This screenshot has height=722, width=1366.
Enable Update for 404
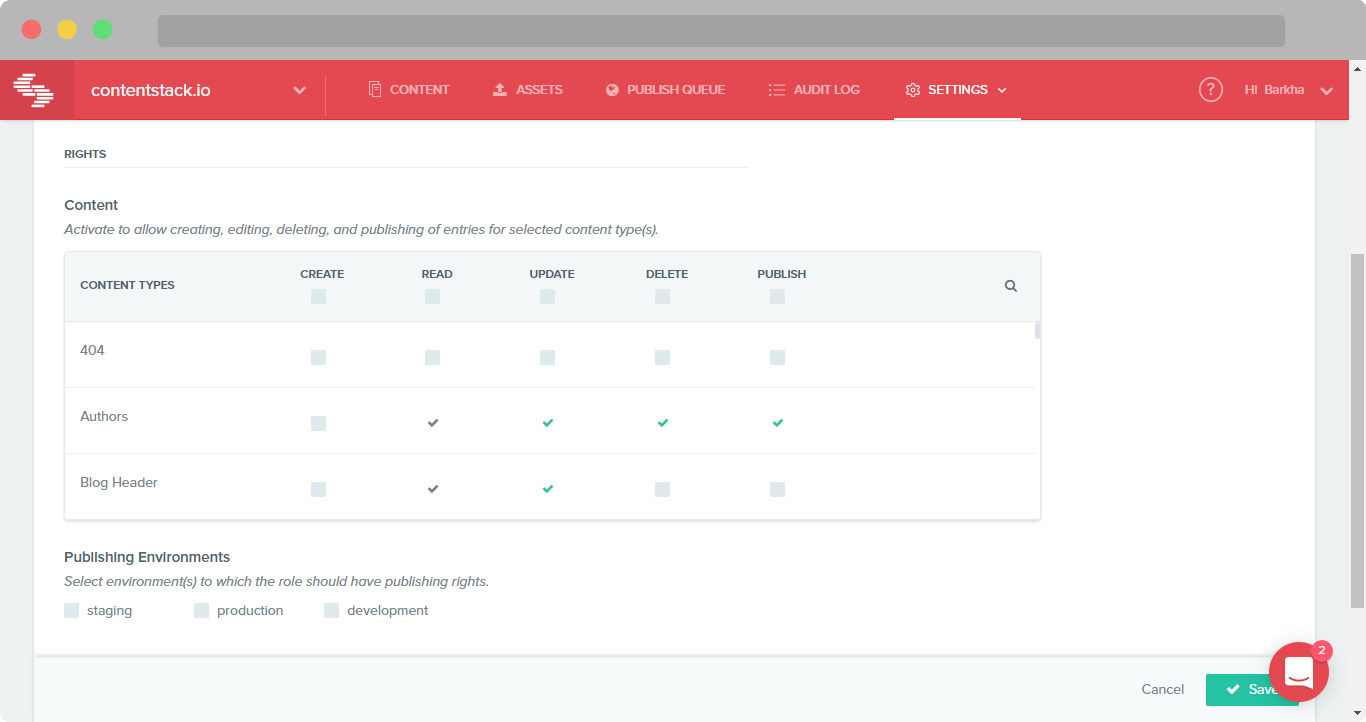pyautogui.click(x=547, y=357)
